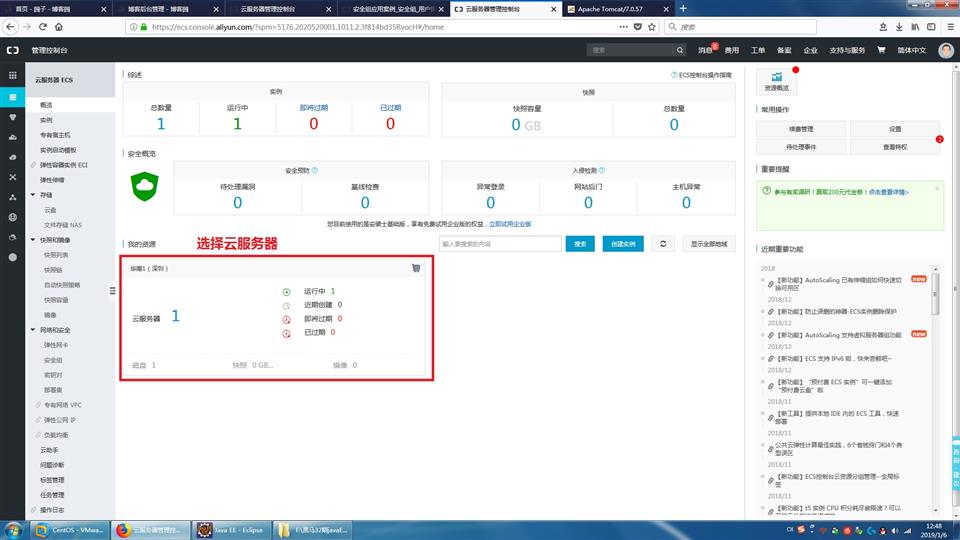Screen dimensions: 960x540
Task: Select 安全组 in sidebar
Action: pos(53,360)
